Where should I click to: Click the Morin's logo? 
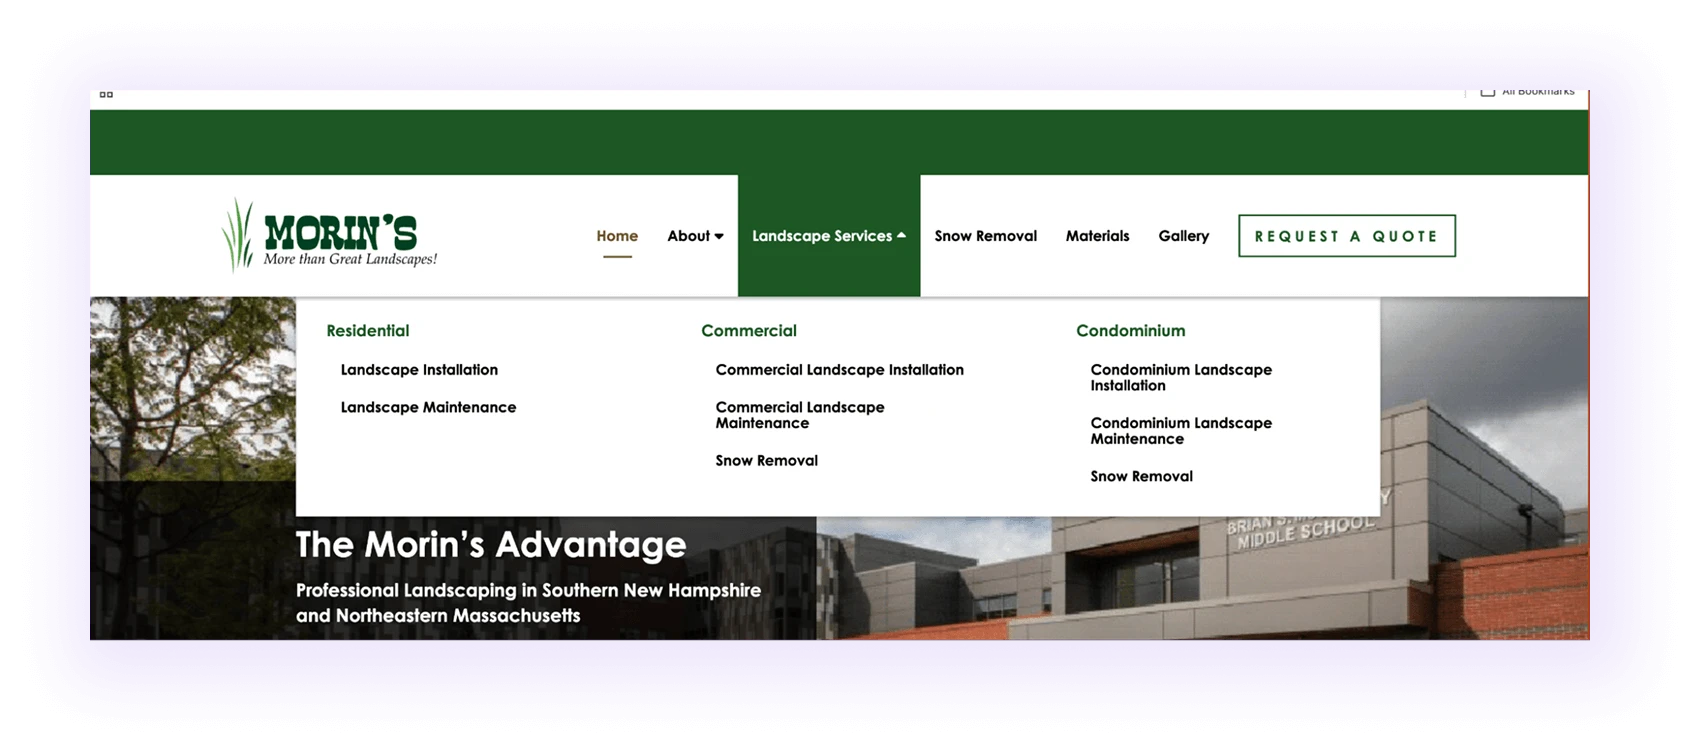click(x=329, y=235)
